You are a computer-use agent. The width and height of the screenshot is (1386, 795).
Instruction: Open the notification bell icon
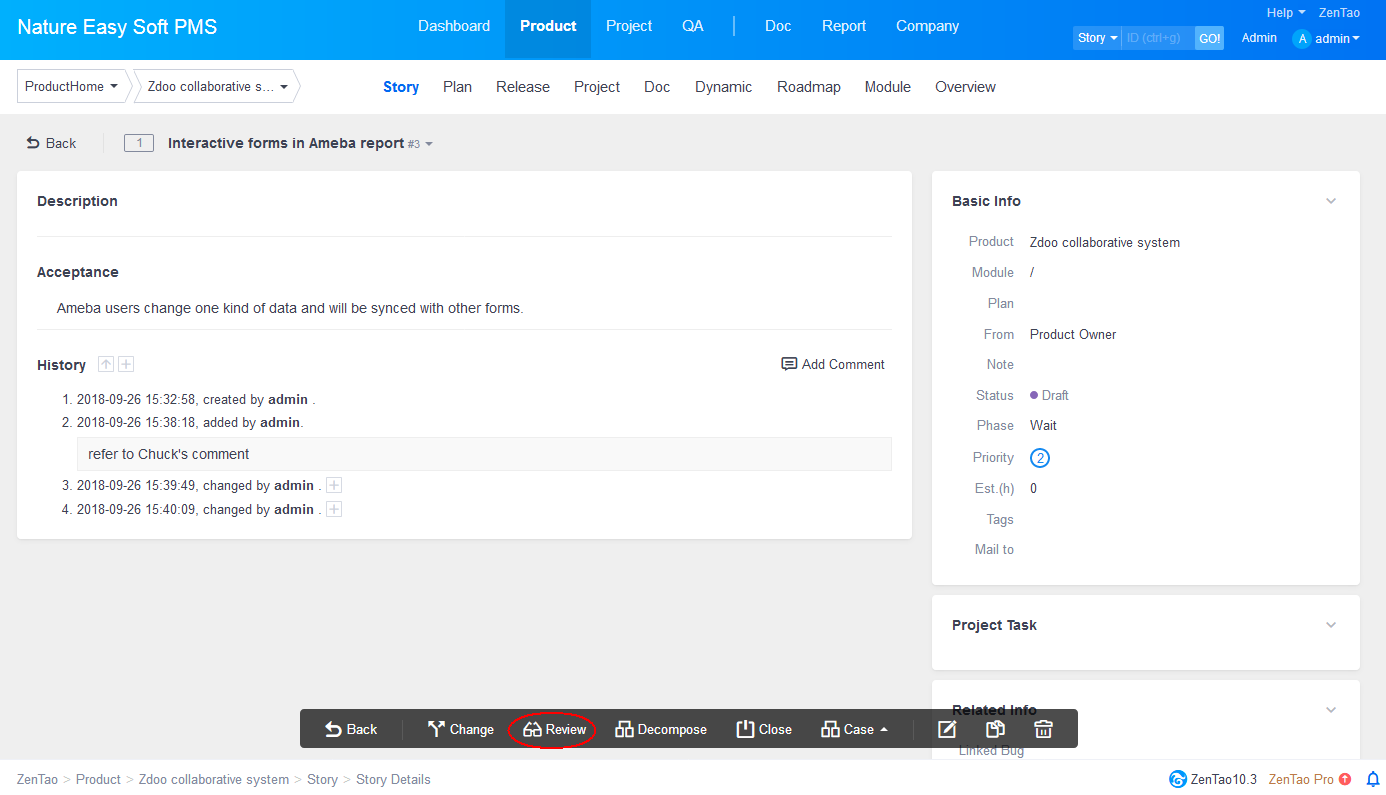coord(1373,779)
